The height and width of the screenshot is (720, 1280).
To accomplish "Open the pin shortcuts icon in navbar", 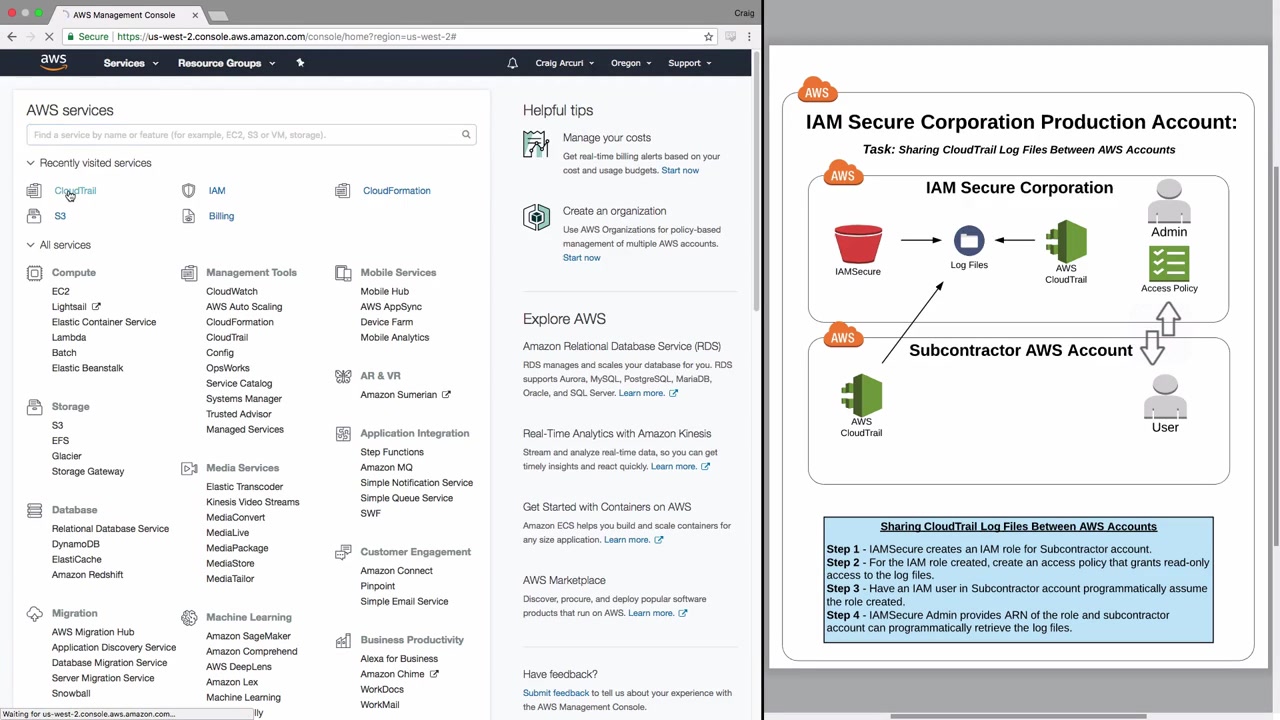I will pyautogui.click(x=300, y=63).
